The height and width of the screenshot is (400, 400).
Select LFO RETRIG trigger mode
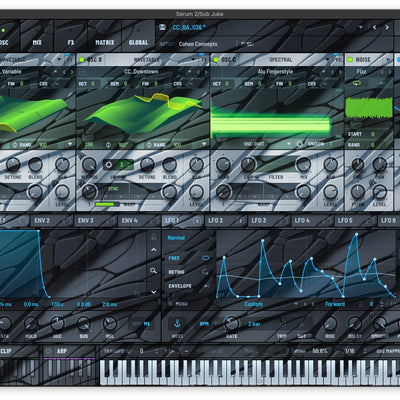click(188, 272)
